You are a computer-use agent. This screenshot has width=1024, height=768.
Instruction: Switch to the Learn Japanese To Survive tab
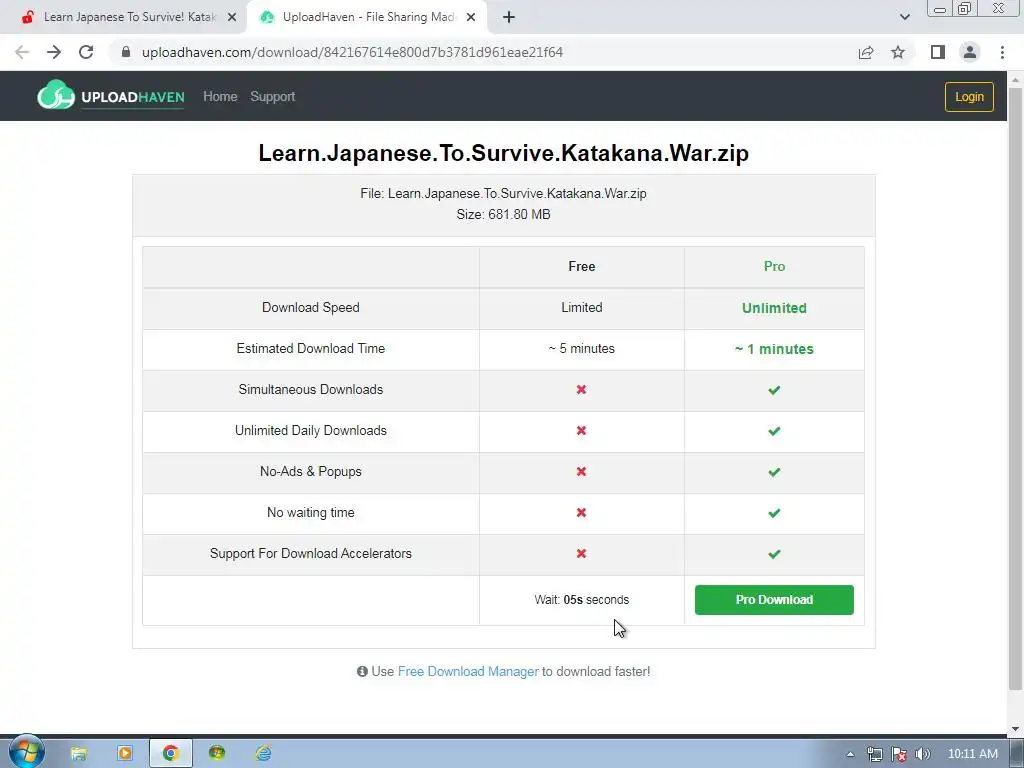tap(124, 17)
